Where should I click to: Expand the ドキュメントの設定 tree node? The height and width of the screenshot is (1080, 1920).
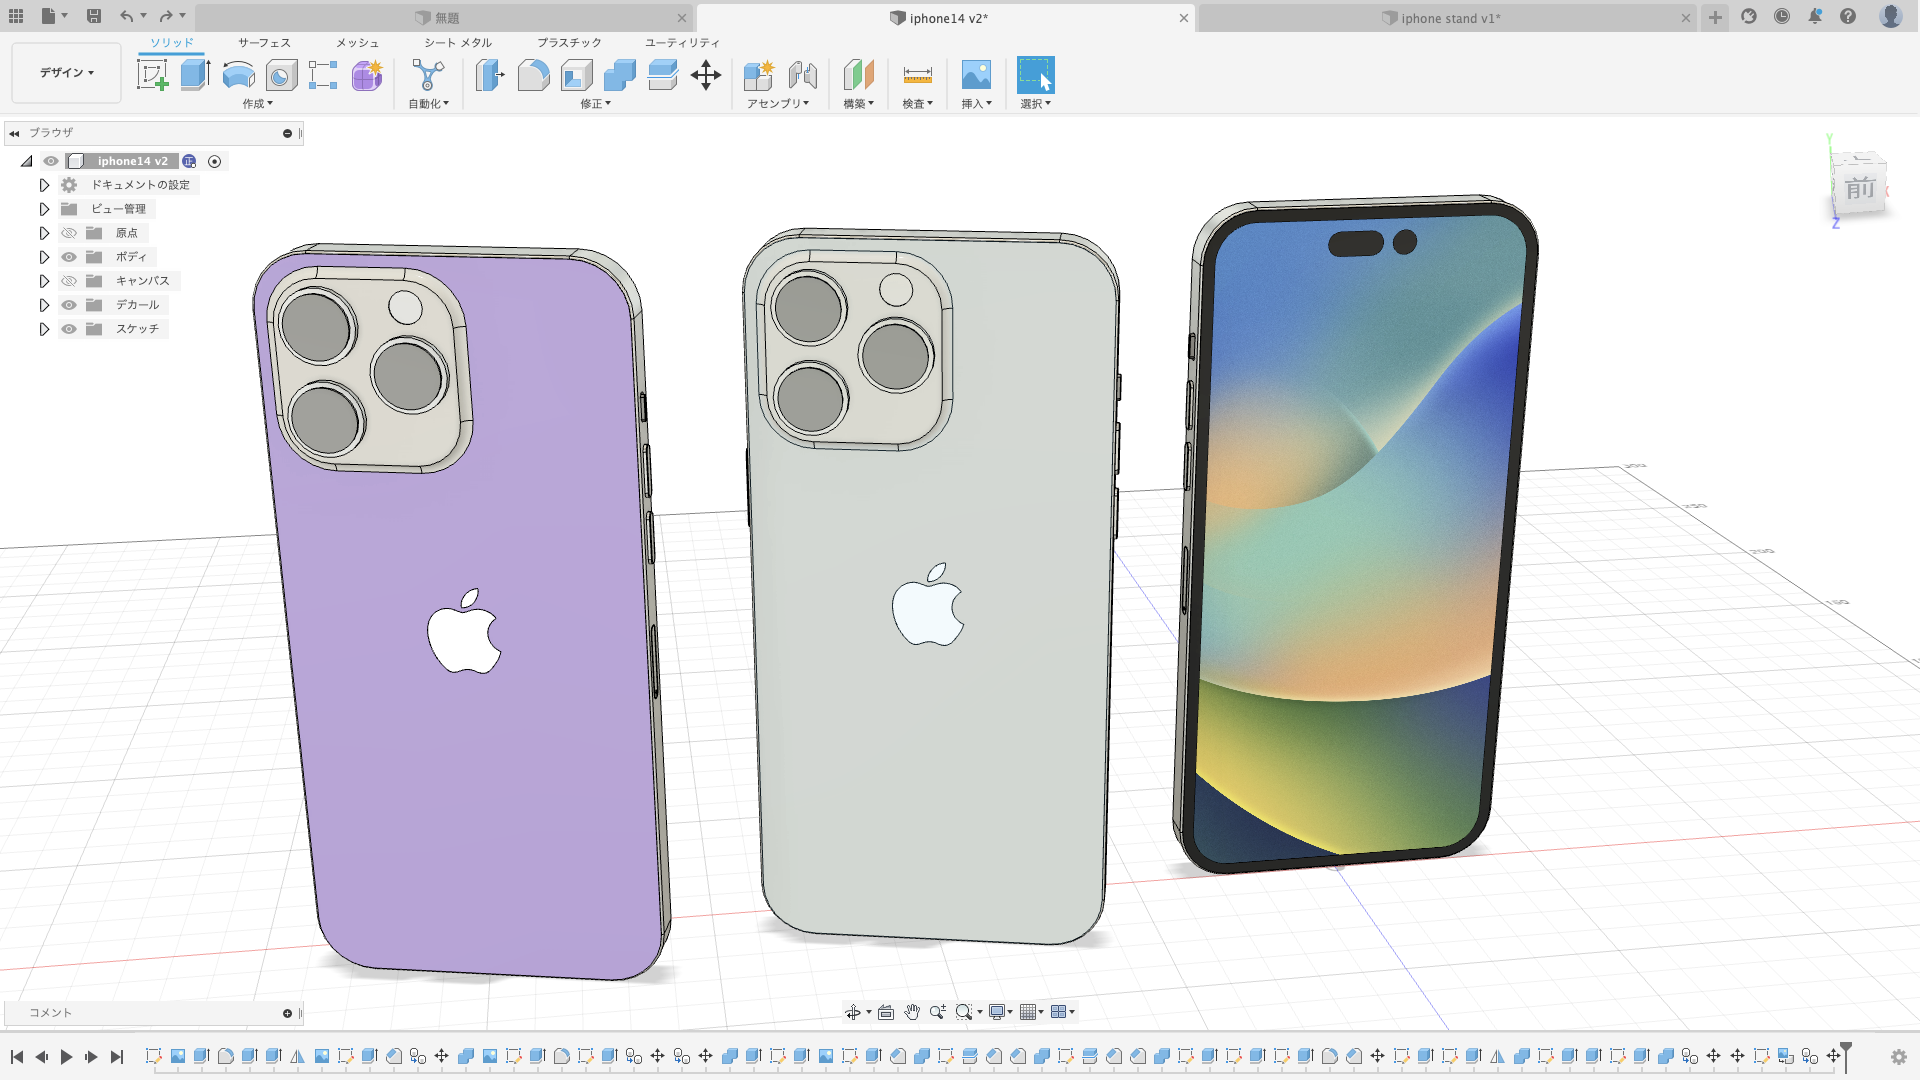click(44, 185)
